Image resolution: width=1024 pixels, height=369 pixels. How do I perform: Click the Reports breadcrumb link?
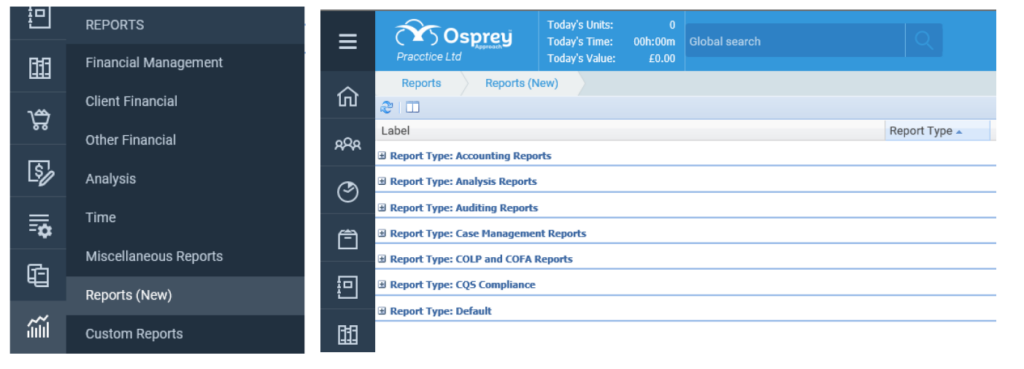(x=421, y=83)
